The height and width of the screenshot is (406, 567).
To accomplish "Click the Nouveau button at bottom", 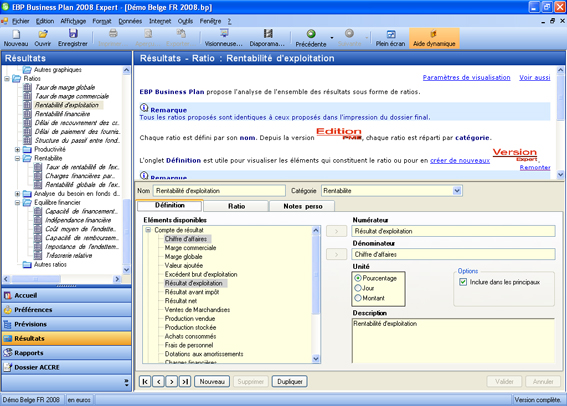I will coord(212,381).
